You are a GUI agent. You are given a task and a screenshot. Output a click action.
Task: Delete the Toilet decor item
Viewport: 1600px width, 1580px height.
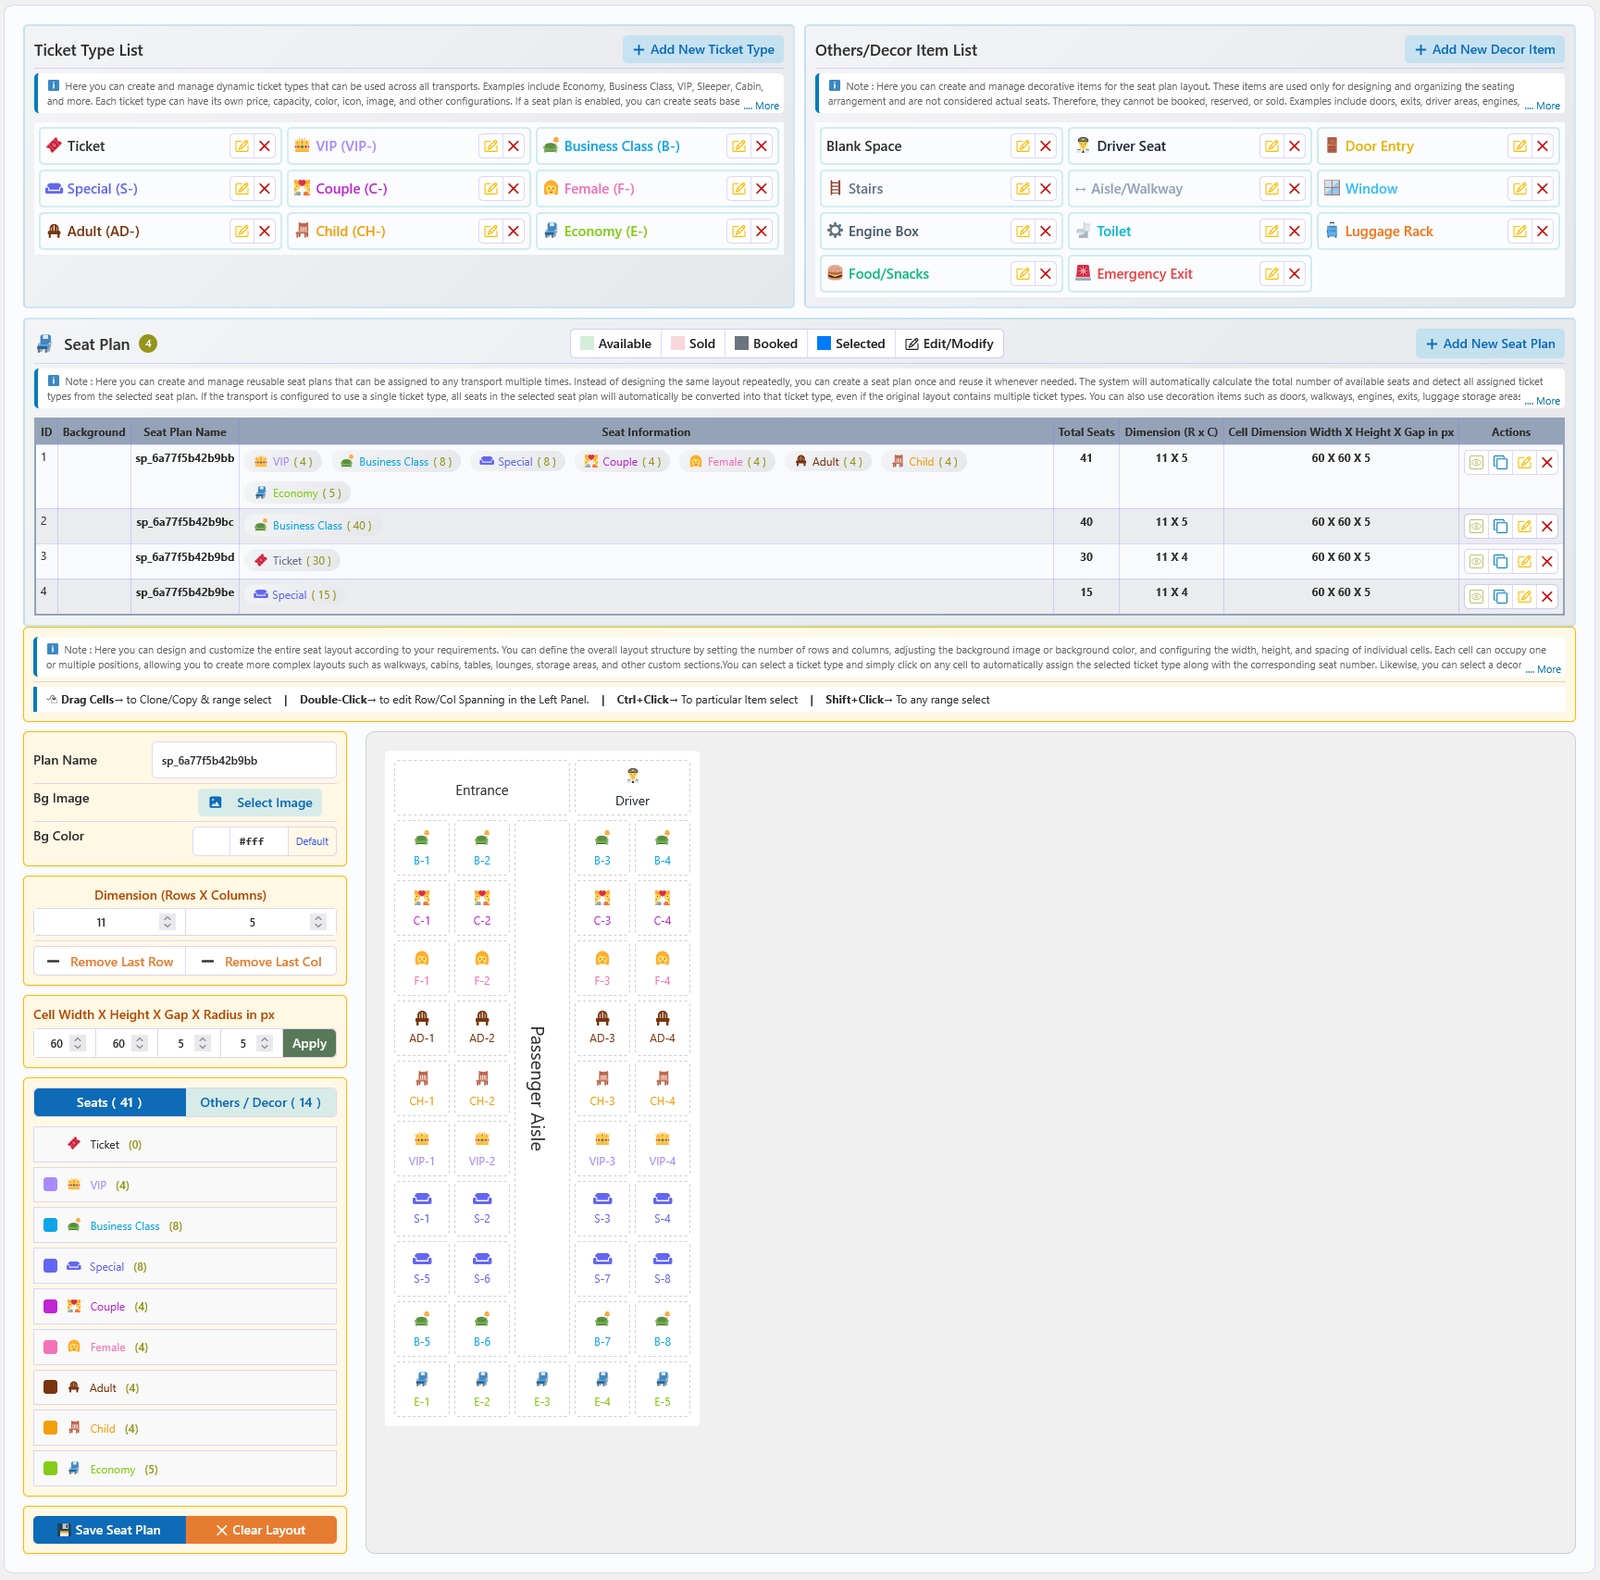1294,231
